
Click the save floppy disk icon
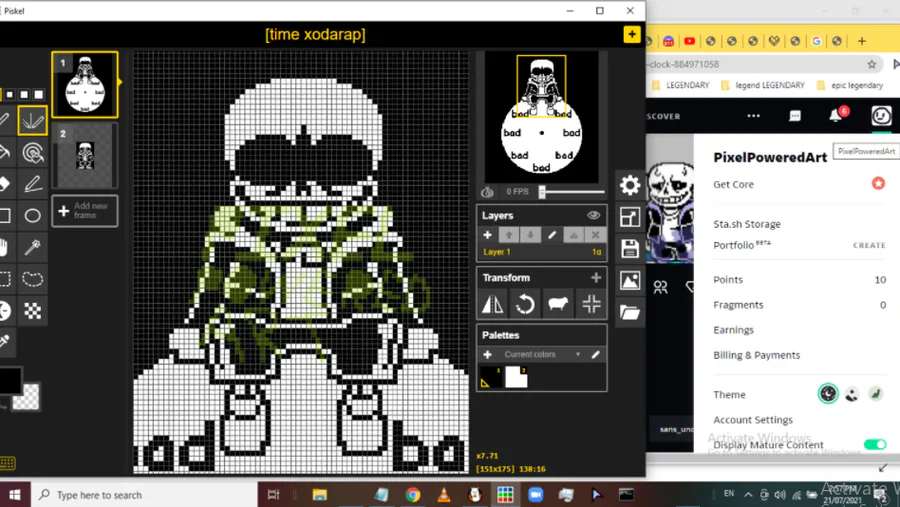[x=630, y=249]
